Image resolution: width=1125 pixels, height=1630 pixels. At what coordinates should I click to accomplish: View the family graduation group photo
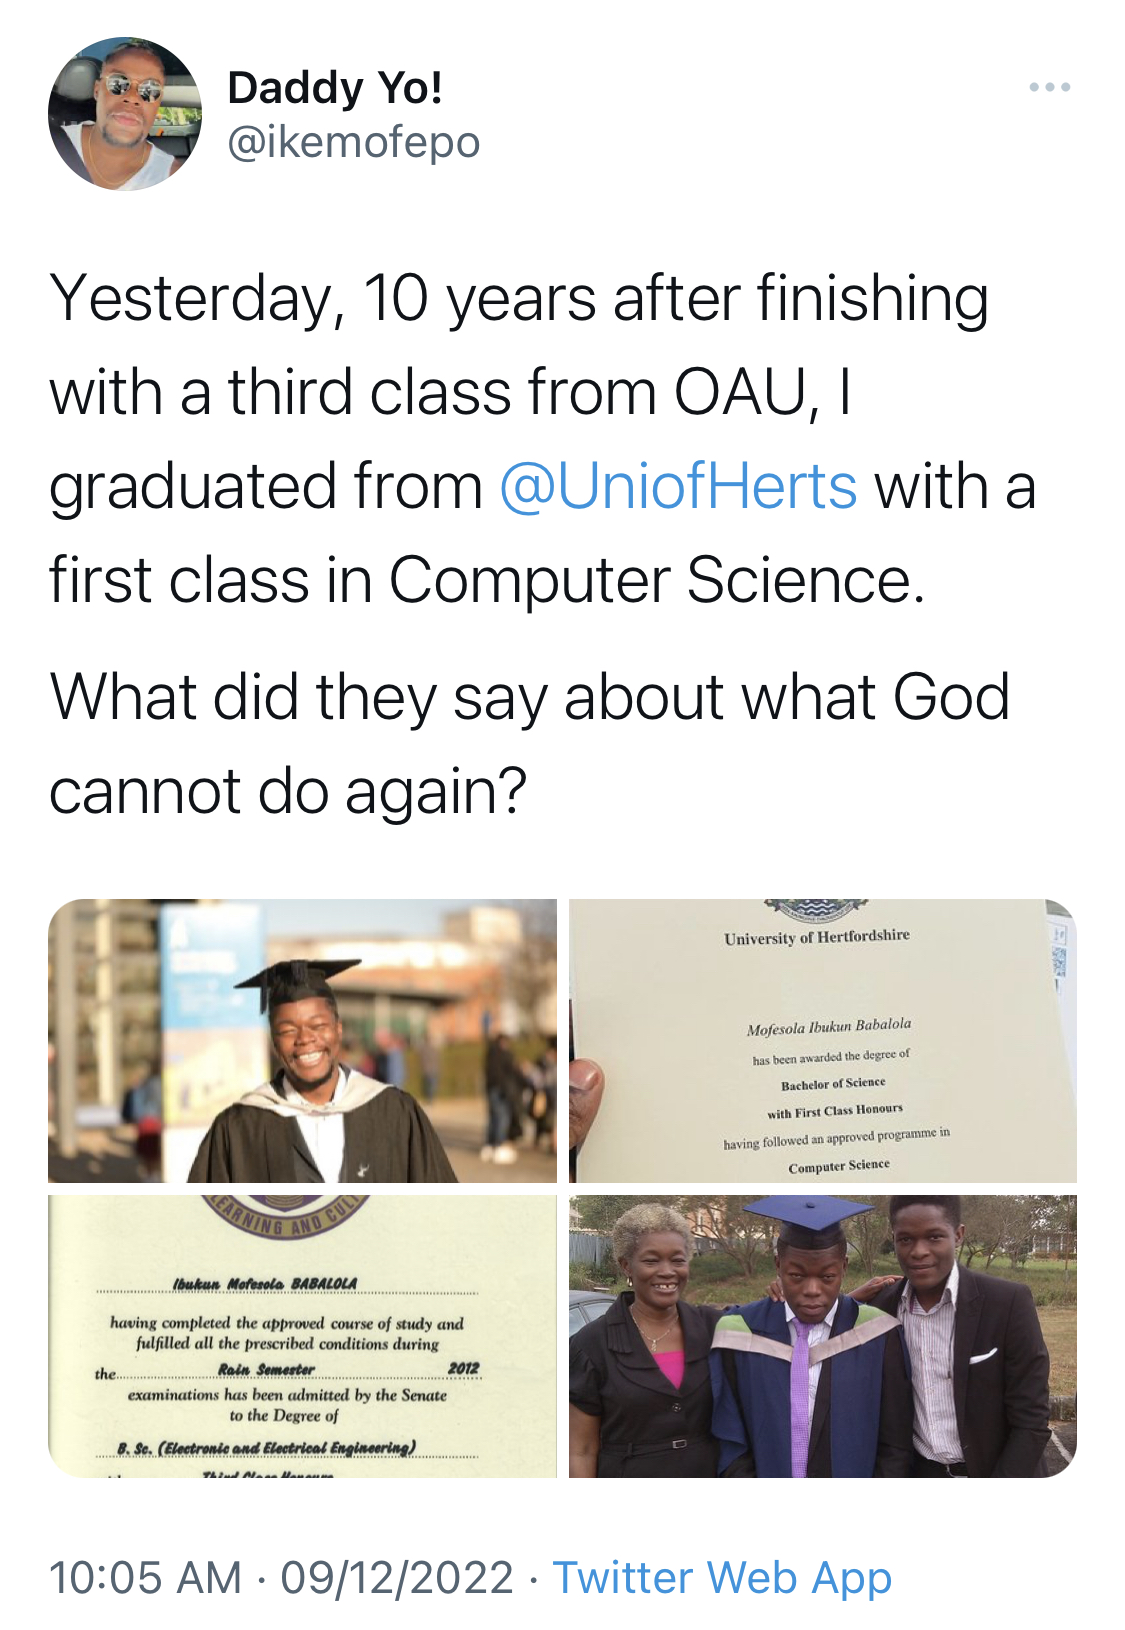823,1336
